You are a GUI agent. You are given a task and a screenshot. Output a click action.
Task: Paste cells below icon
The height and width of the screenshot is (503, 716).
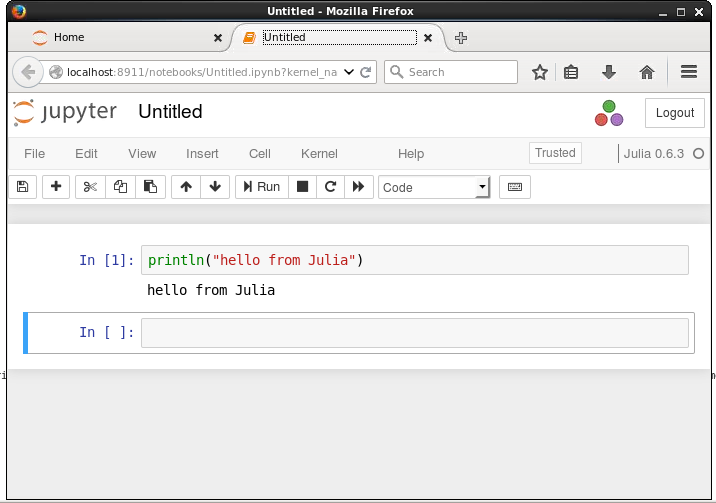(150, 187)
